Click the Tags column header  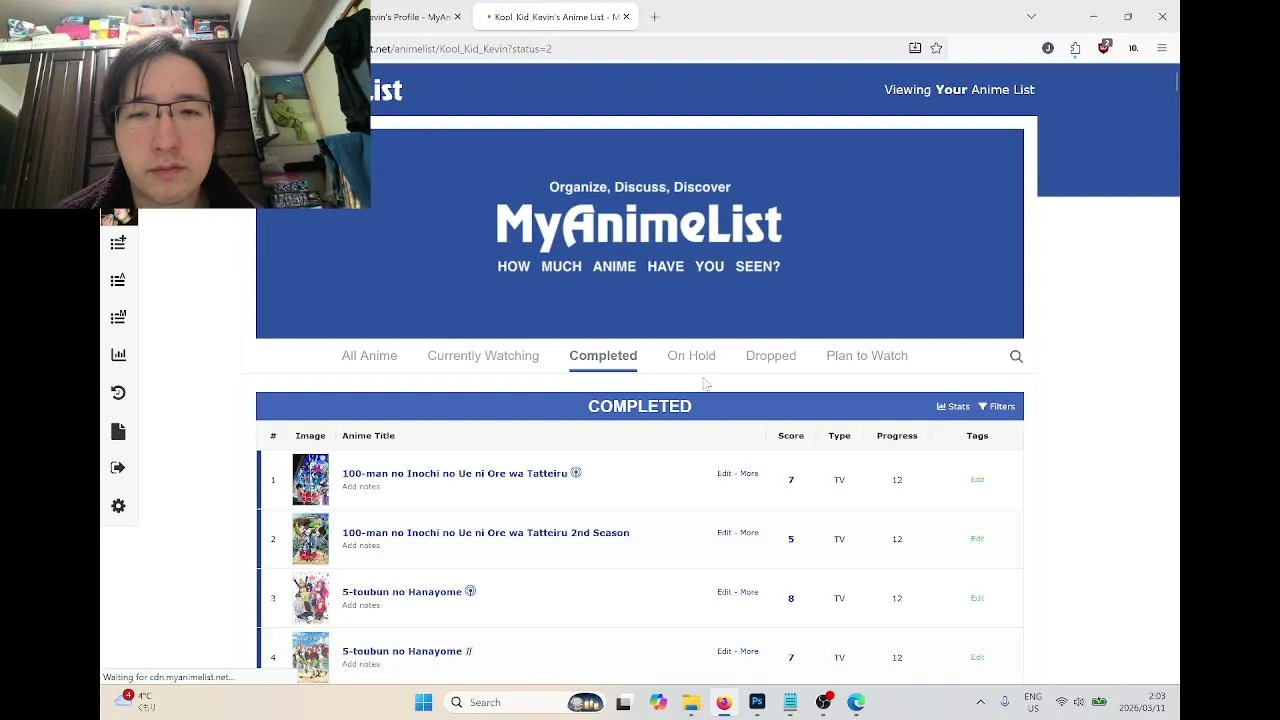pyautogui.click(x=977, y=436)
